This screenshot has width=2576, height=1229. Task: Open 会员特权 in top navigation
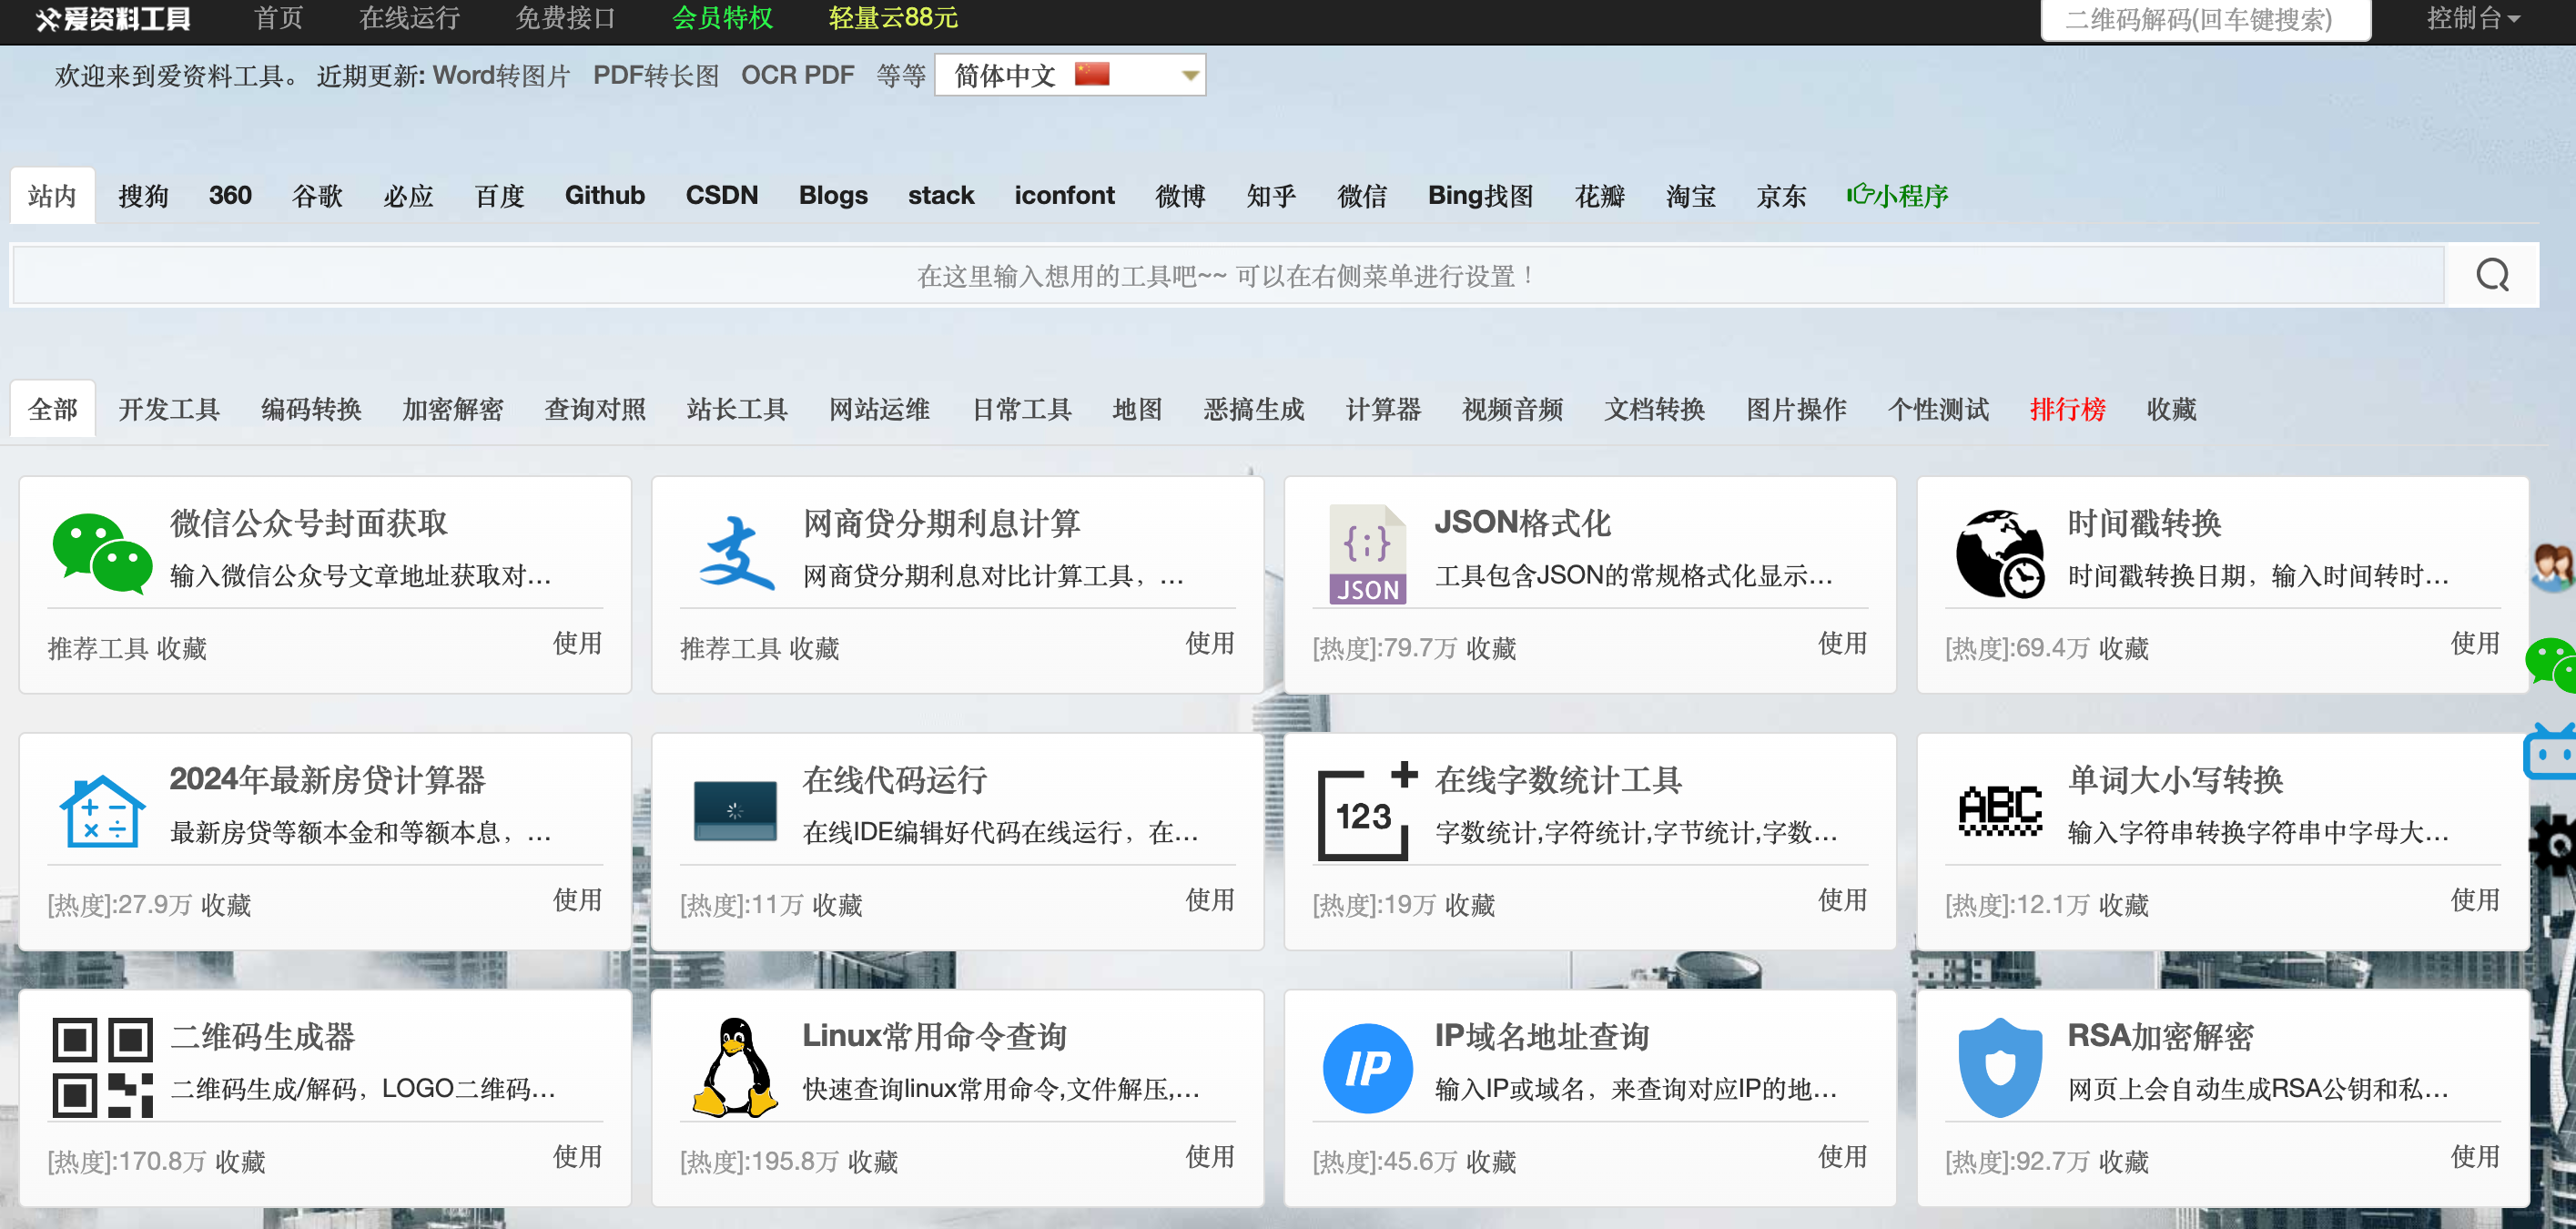[722, 19]
